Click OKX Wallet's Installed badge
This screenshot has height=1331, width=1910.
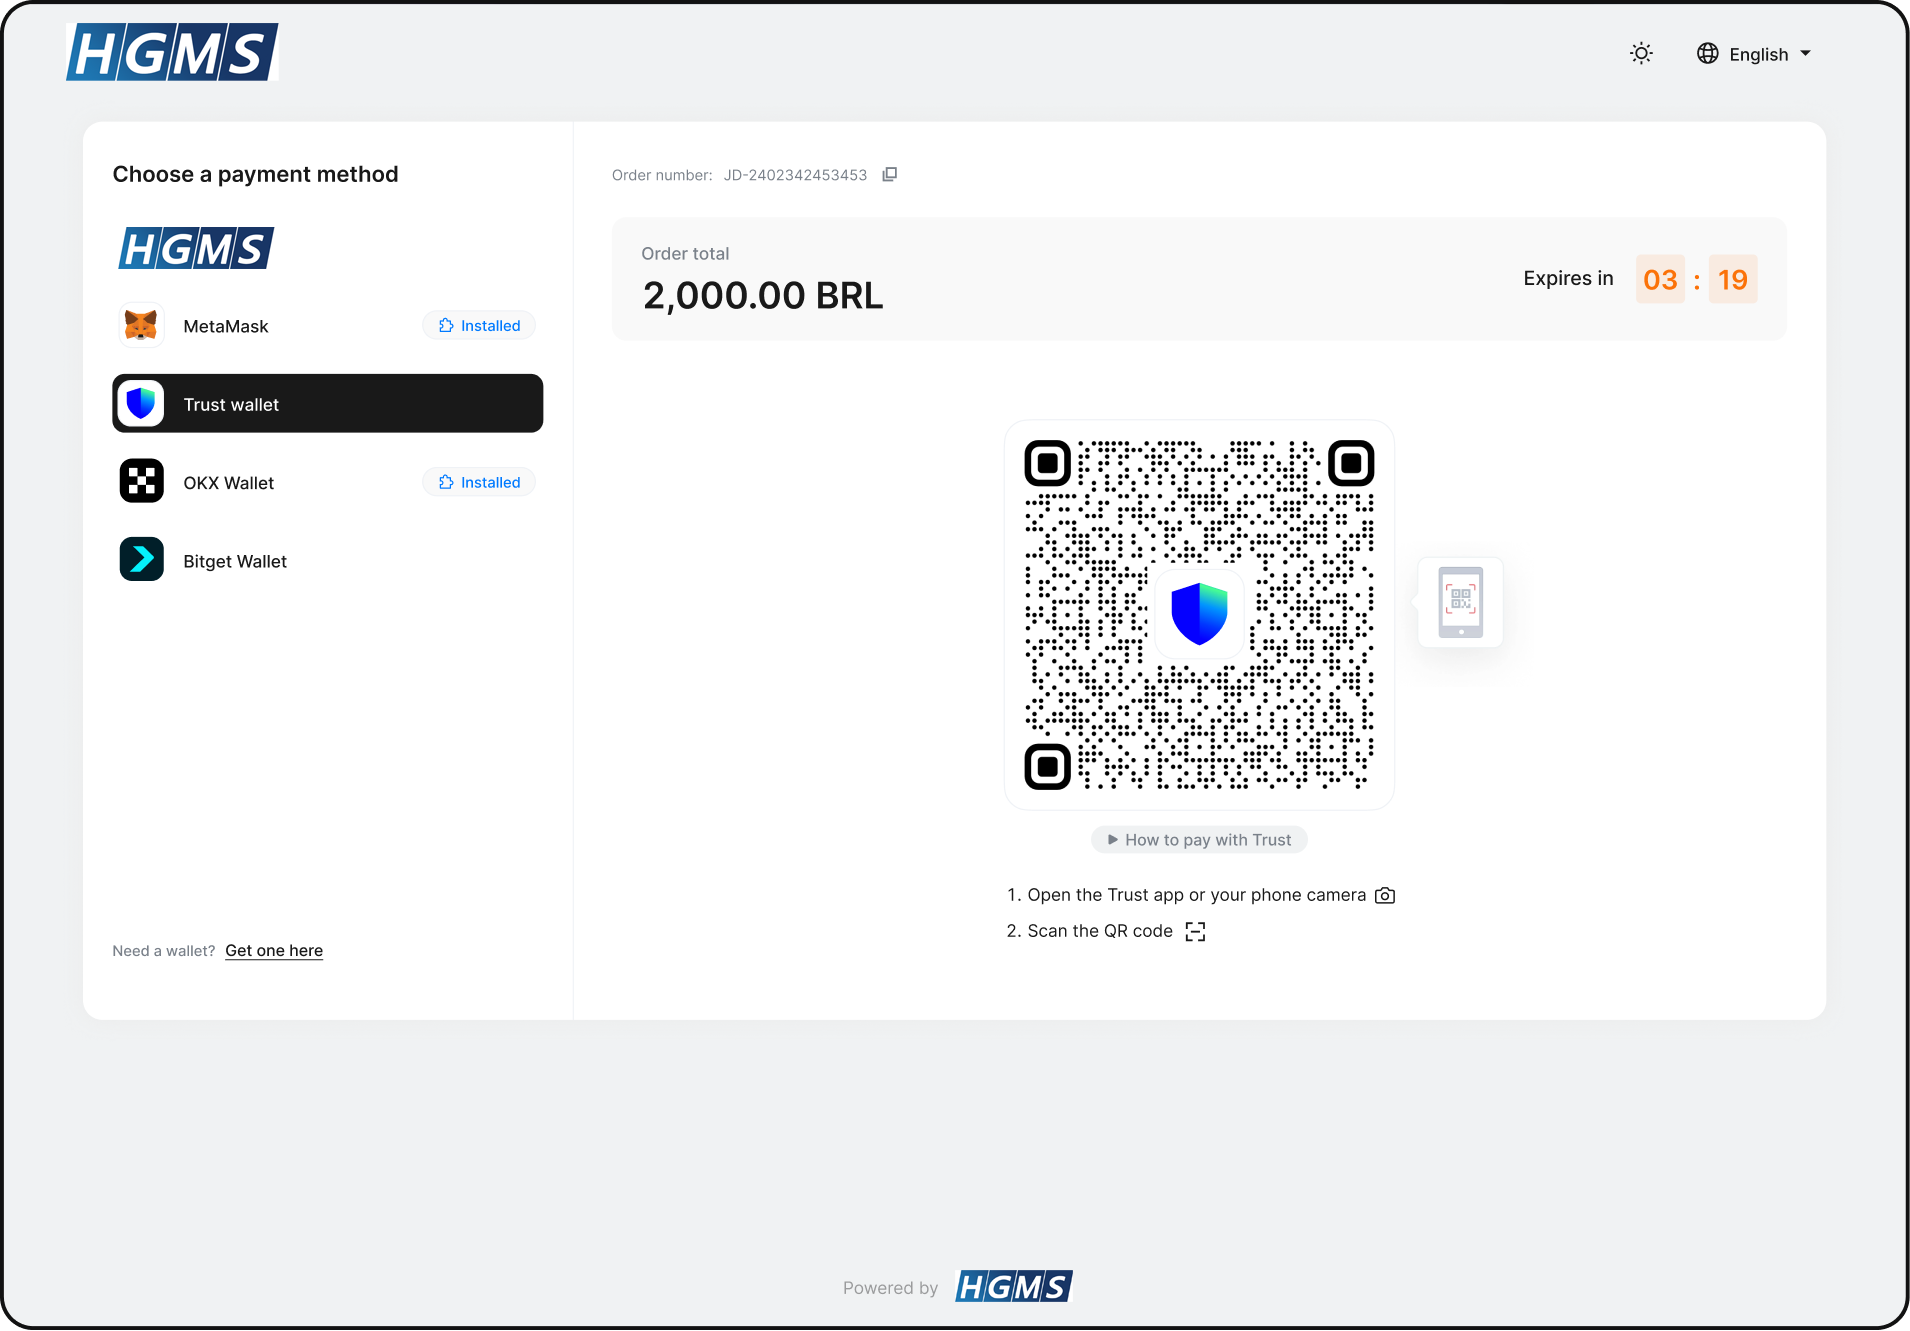(x=479, y=482)
